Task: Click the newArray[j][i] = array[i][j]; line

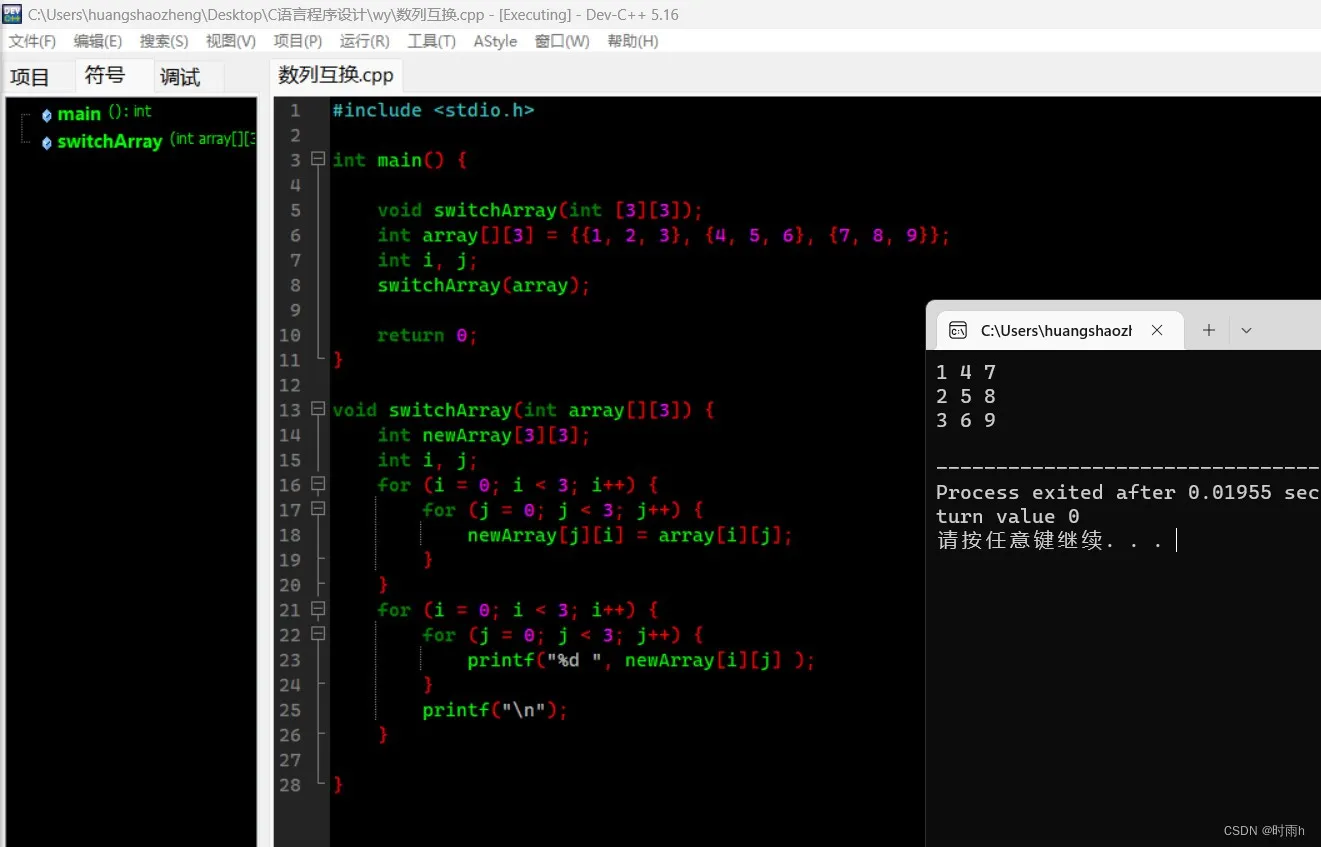Action: click(630, 535)
